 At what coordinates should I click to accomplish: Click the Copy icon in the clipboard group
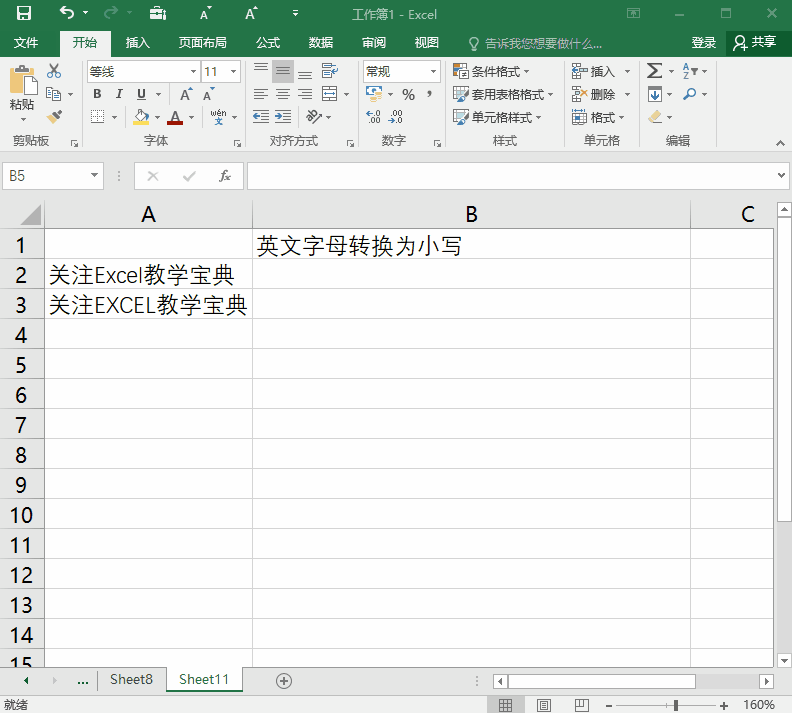pos(54,94)
